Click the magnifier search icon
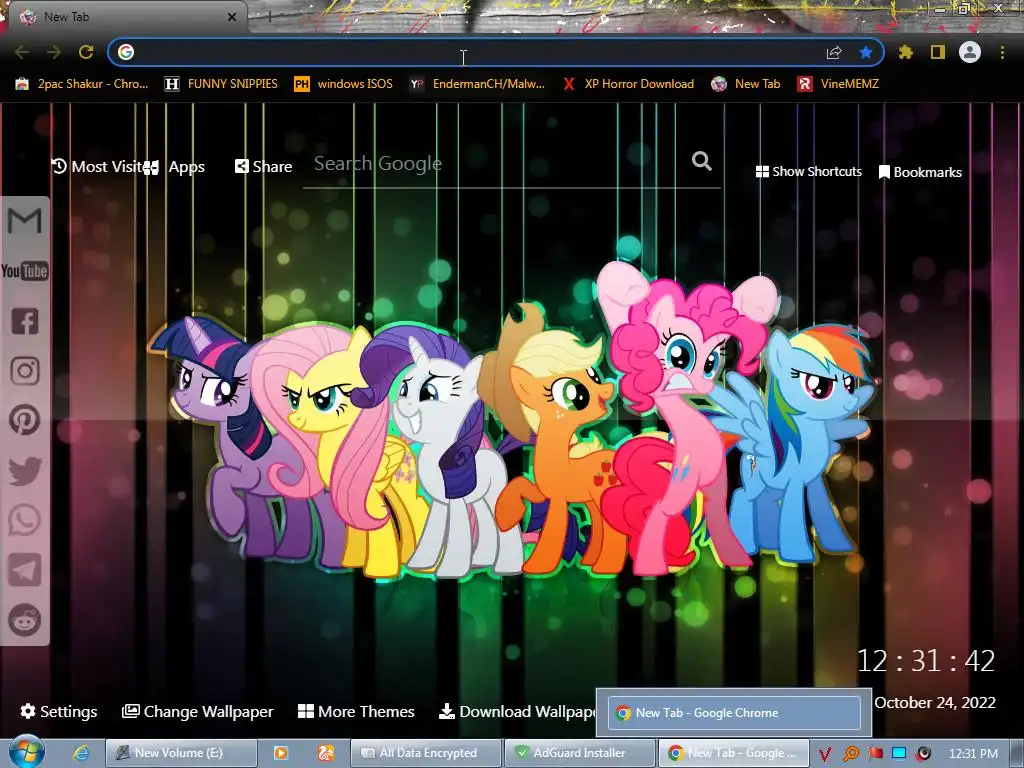Viewport: 1024px width, 768px height. click(x=702, y=161)
